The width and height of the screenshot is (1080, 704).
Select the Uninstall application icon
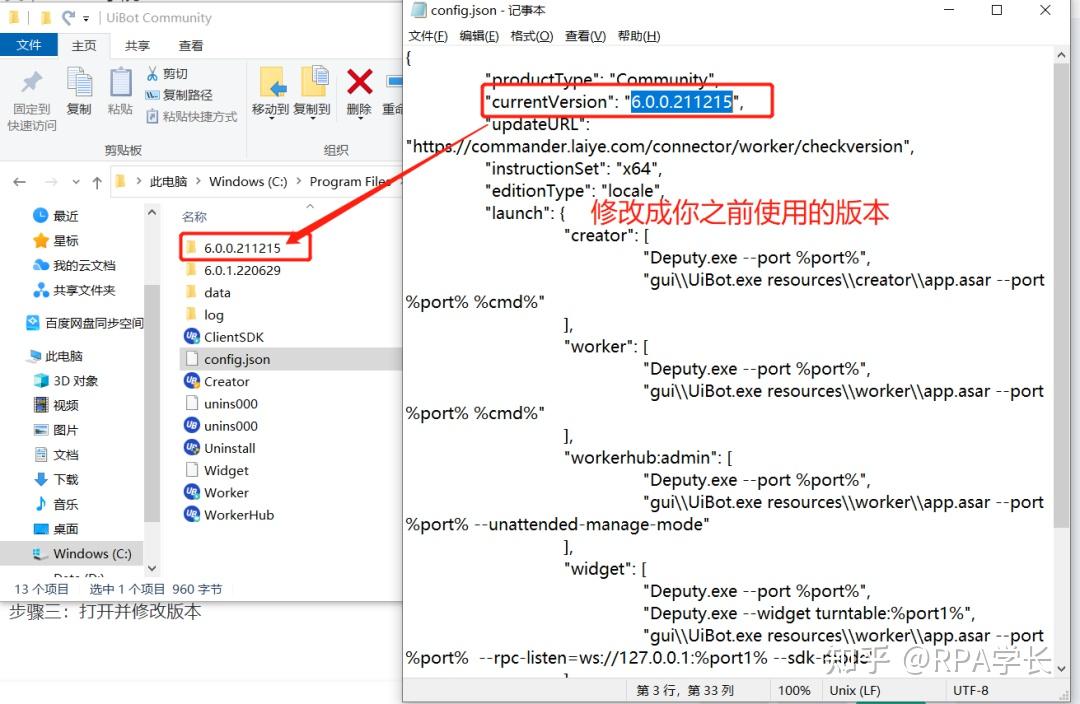point(191,448)
